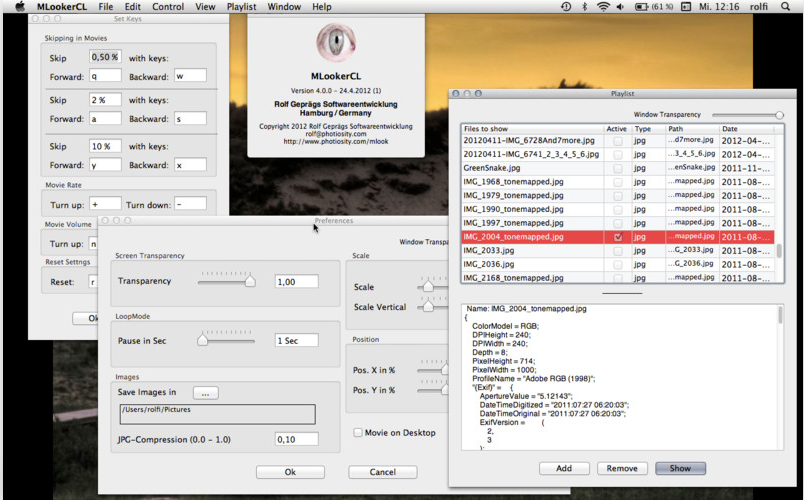The height and width of the screenshot is (500, 804).
Task: Sort by Type column header
Action: (648, 129)
